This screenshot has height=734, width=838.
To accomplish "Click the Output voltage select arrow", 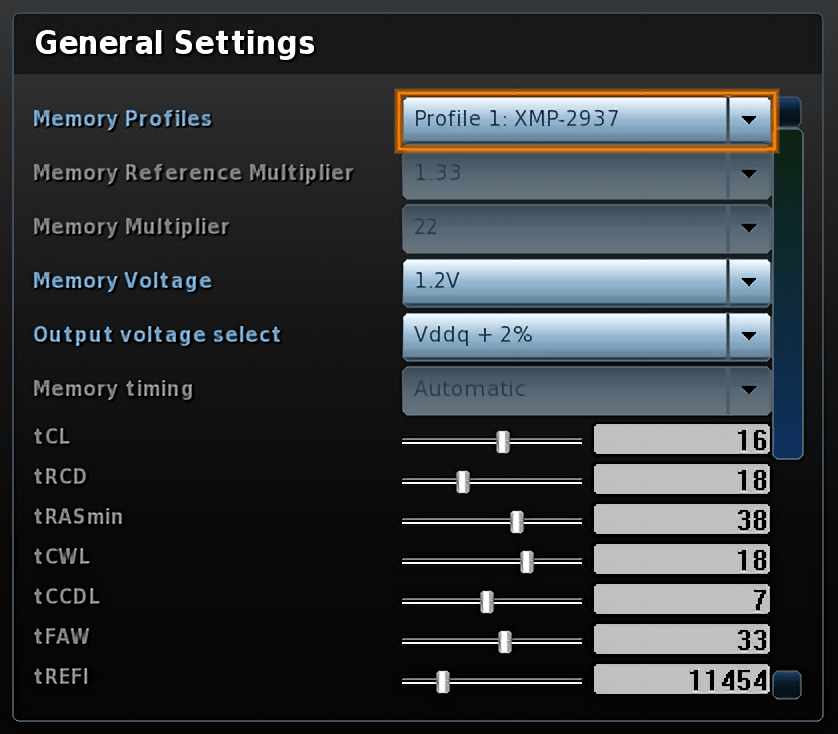I will pyautogui.click(x=749, y=336).
